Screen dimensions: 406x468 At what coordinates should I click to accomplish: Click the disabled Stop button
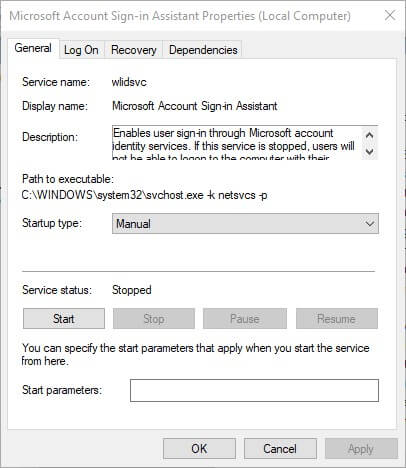(x=154, y=319)
